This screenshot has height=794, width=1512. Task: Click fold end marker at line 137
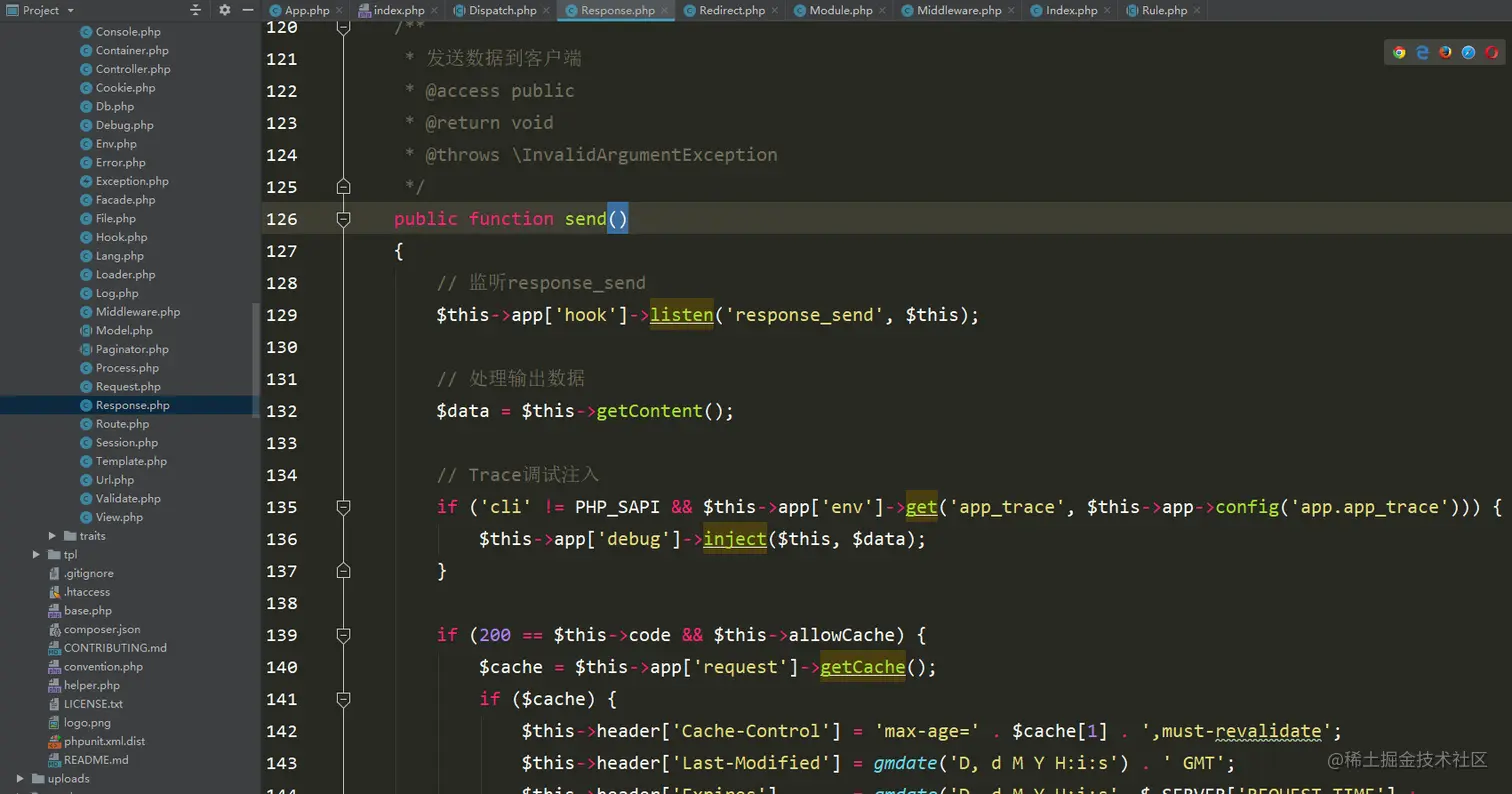[343, 571]
